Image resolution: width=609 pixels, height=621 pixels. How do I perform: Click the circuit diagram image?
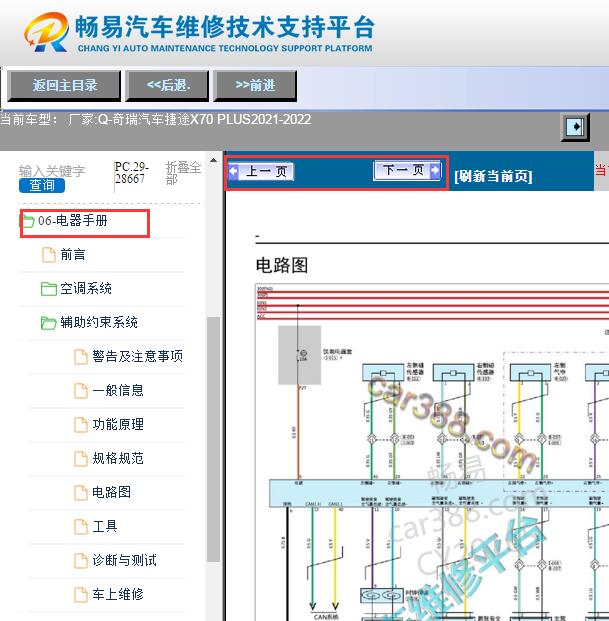(432, 451)
